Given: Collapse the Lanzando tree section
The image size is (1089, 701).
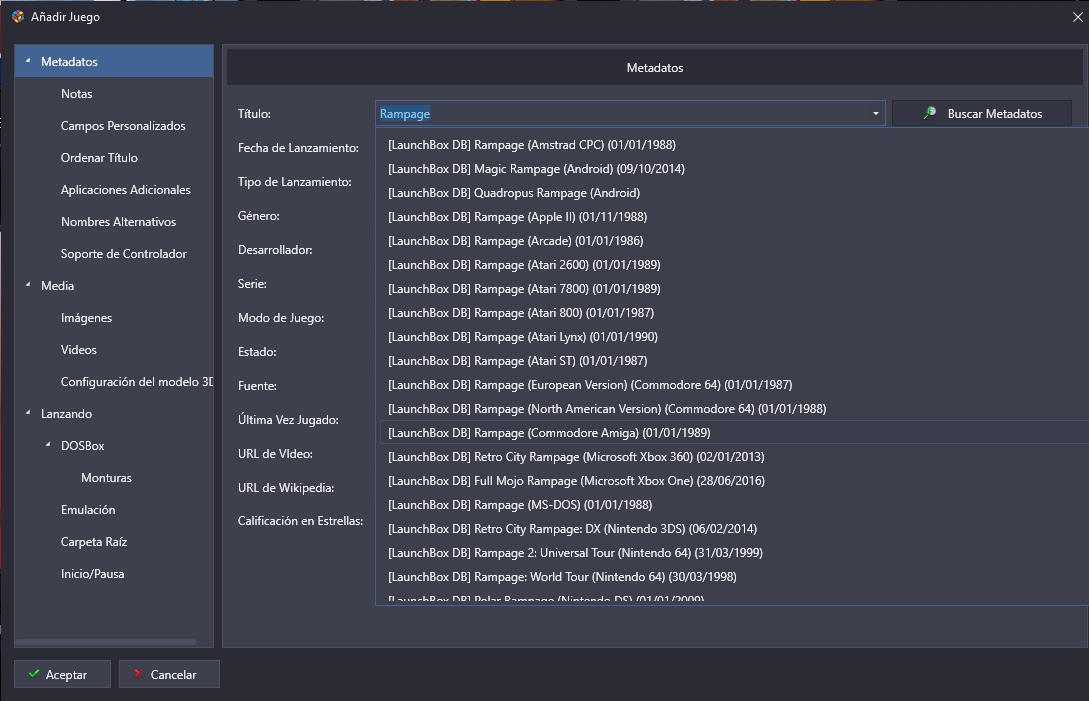Looking at the screenshot, I should click(x=28, y=413).
